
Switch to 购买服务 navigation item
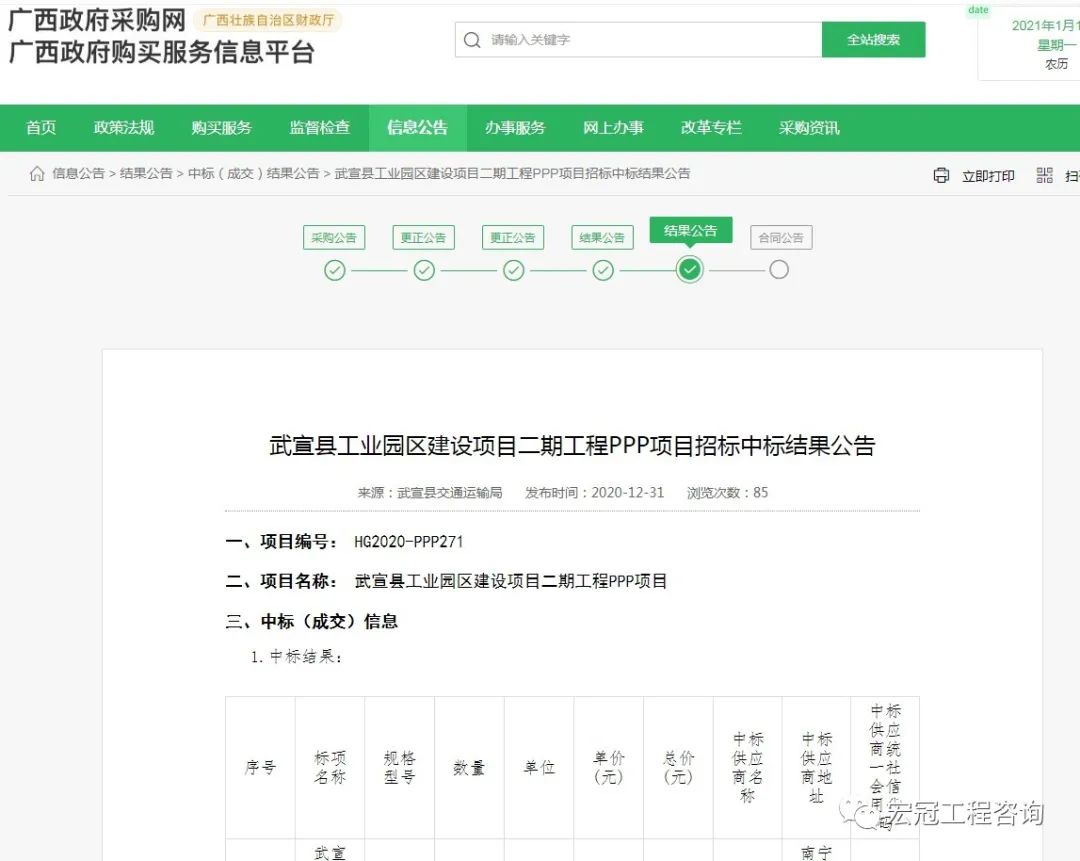pos(222,128)
